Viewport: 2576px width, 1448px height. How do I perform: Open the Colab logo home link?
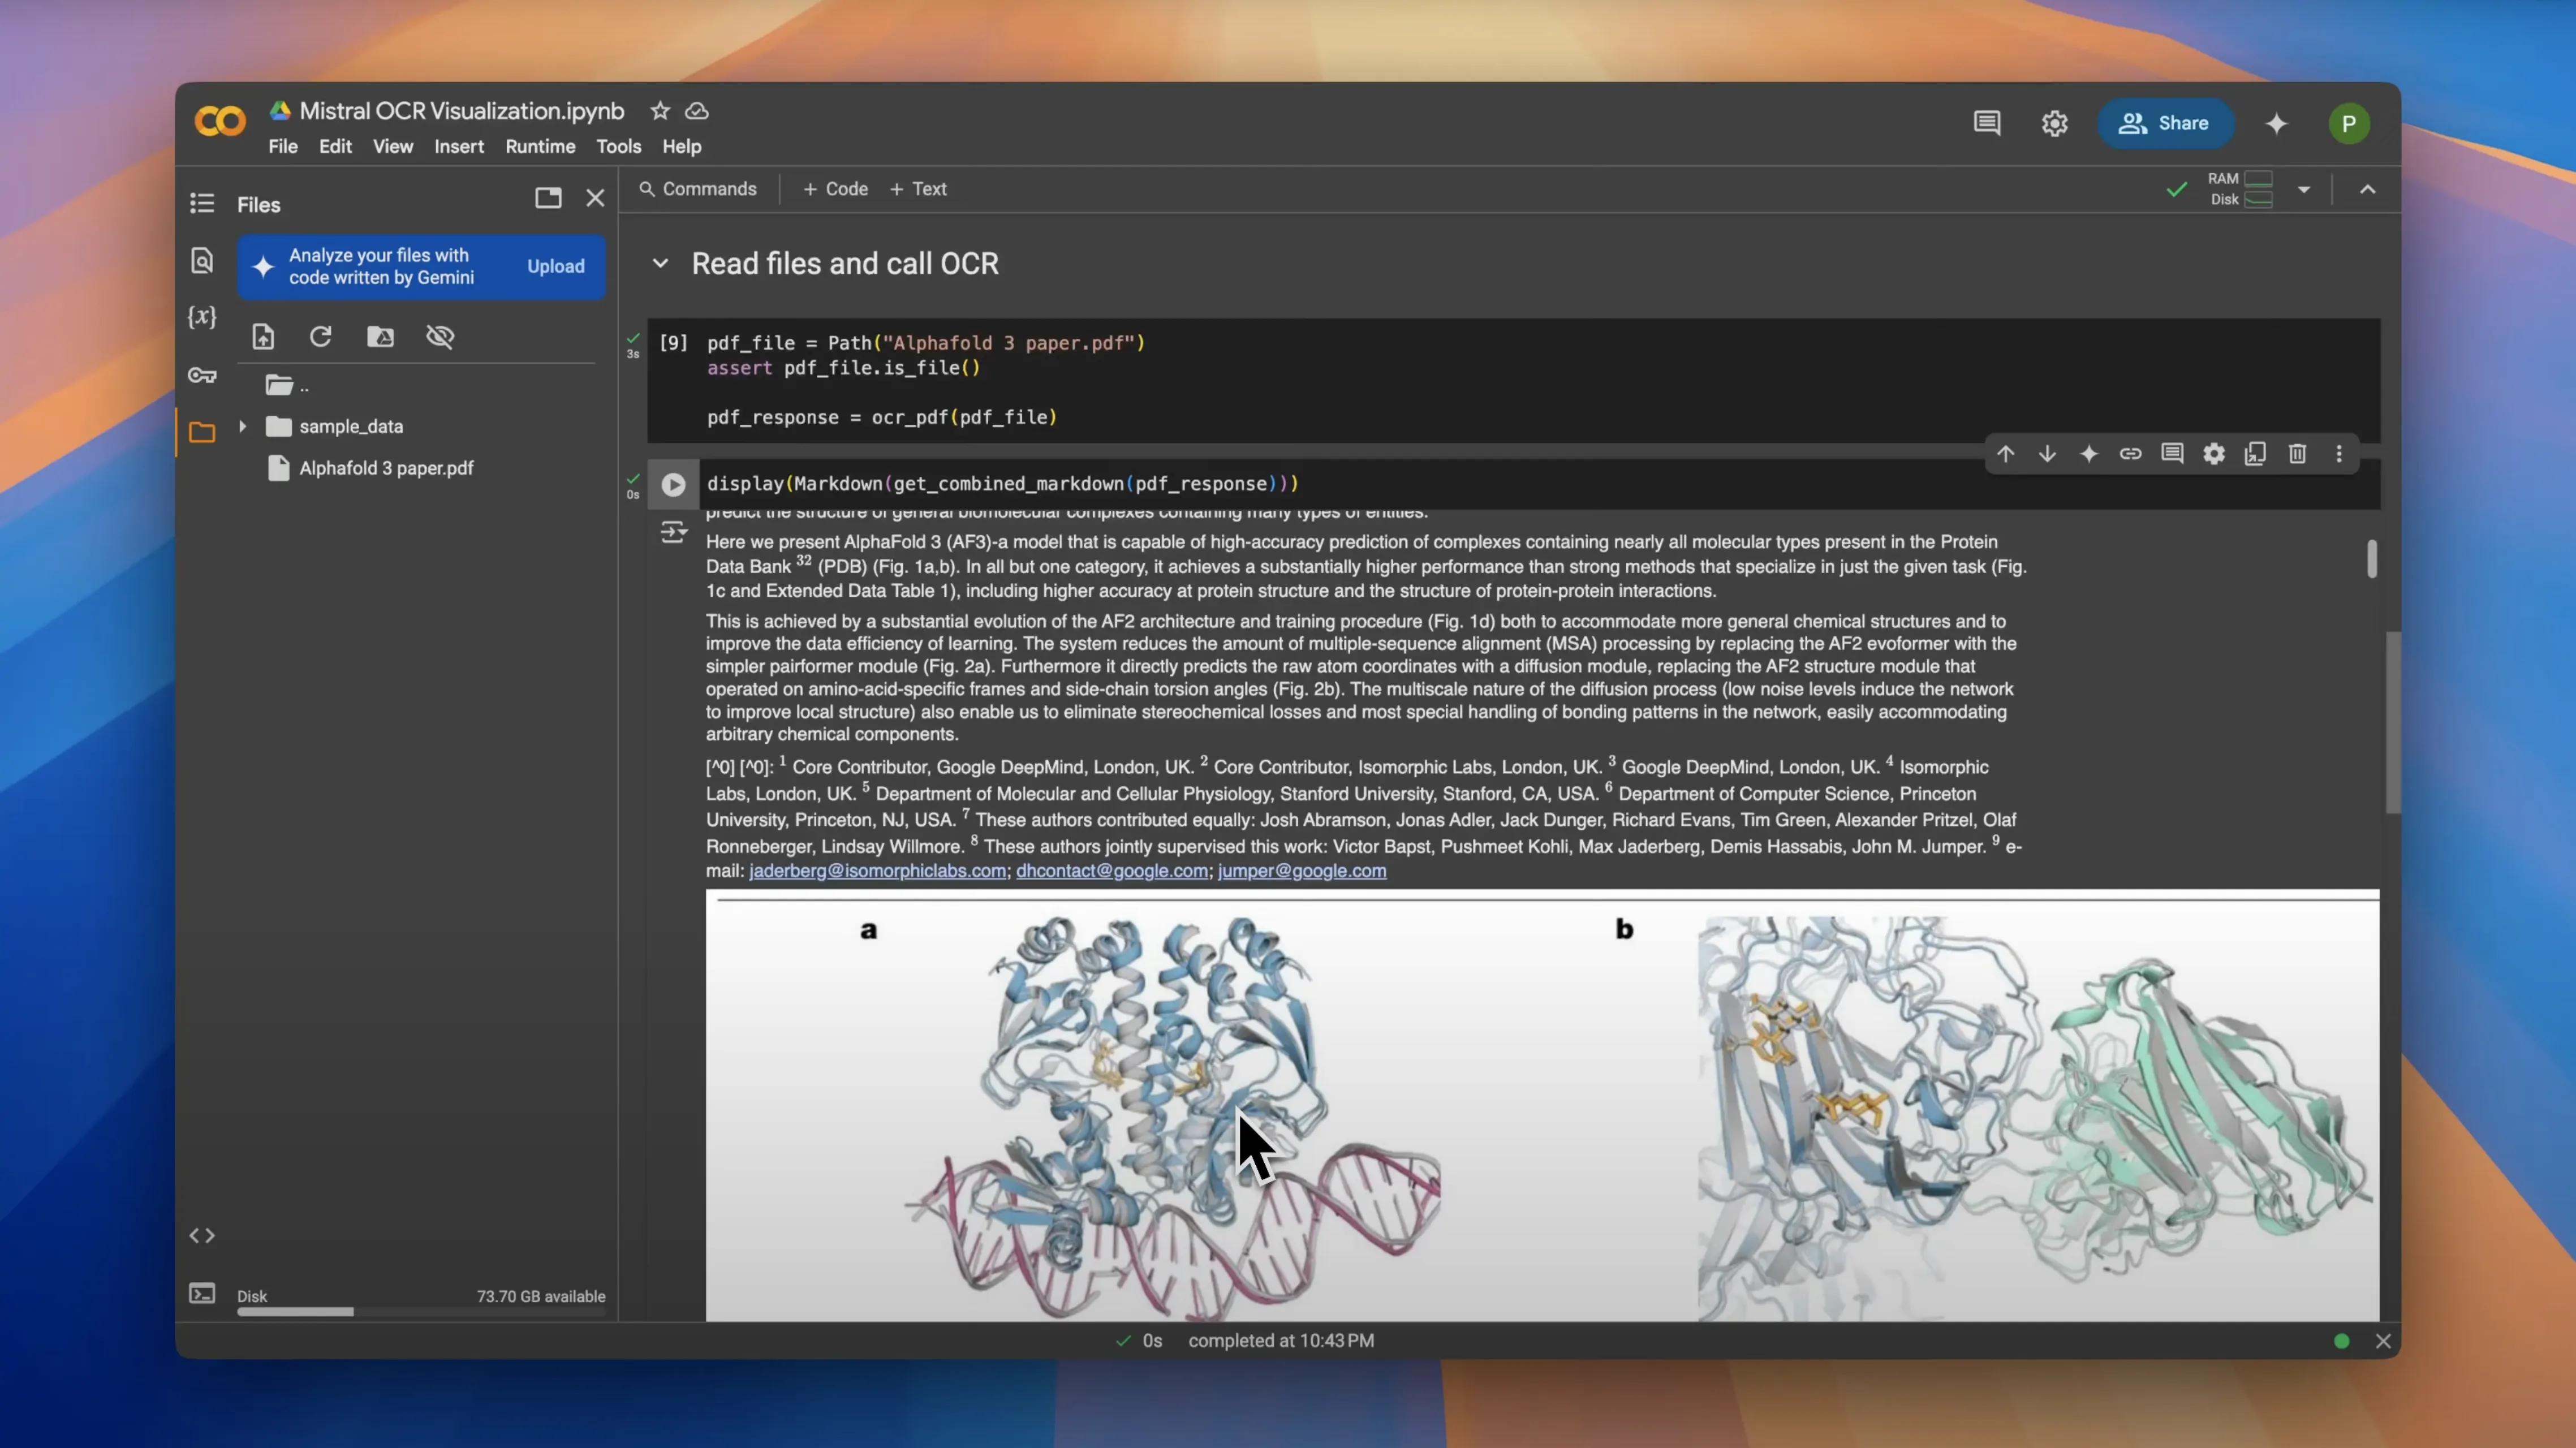pos(220,122)
